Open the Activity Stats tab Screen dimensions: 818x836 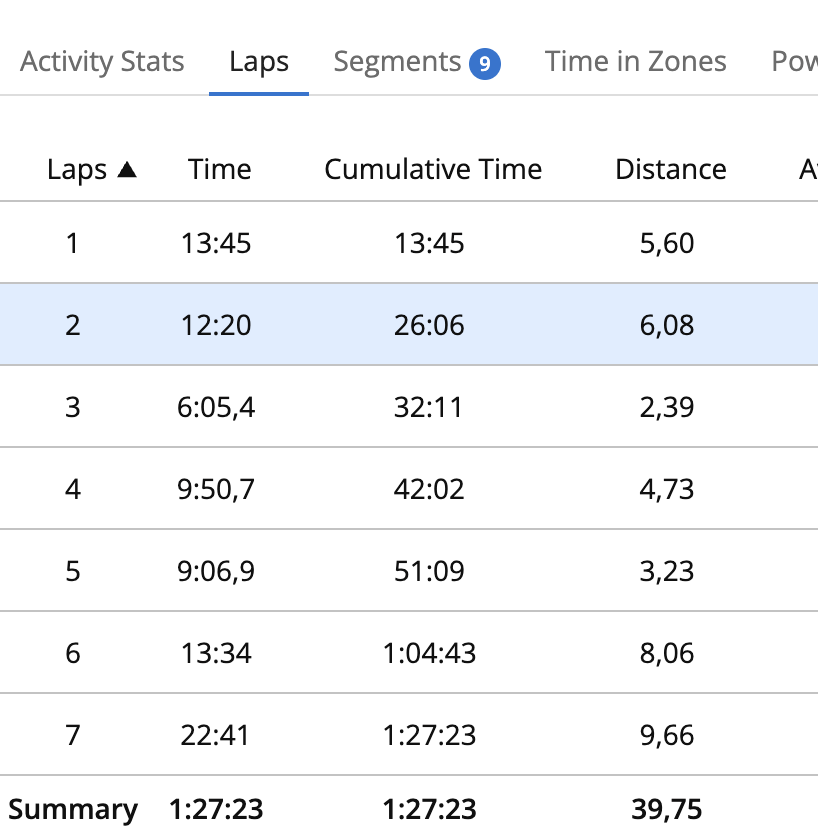click(102, 62)
